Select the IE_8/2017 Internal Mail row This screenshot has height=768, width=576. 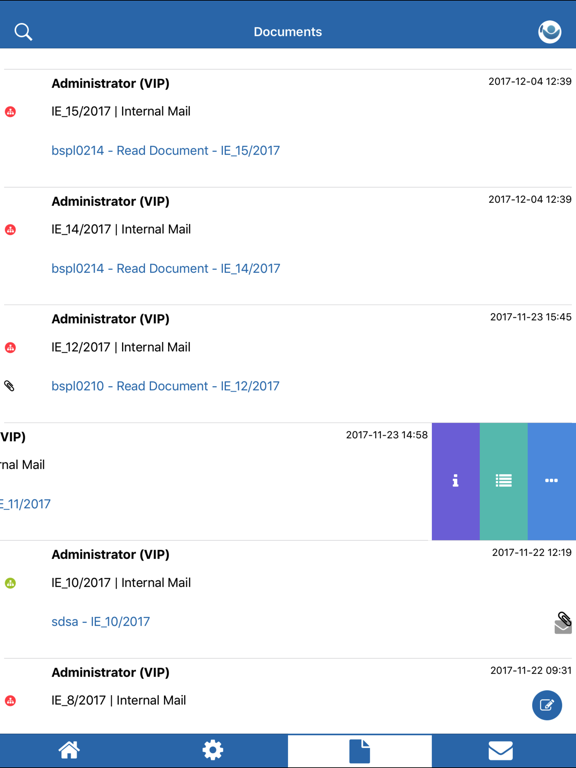288,696
